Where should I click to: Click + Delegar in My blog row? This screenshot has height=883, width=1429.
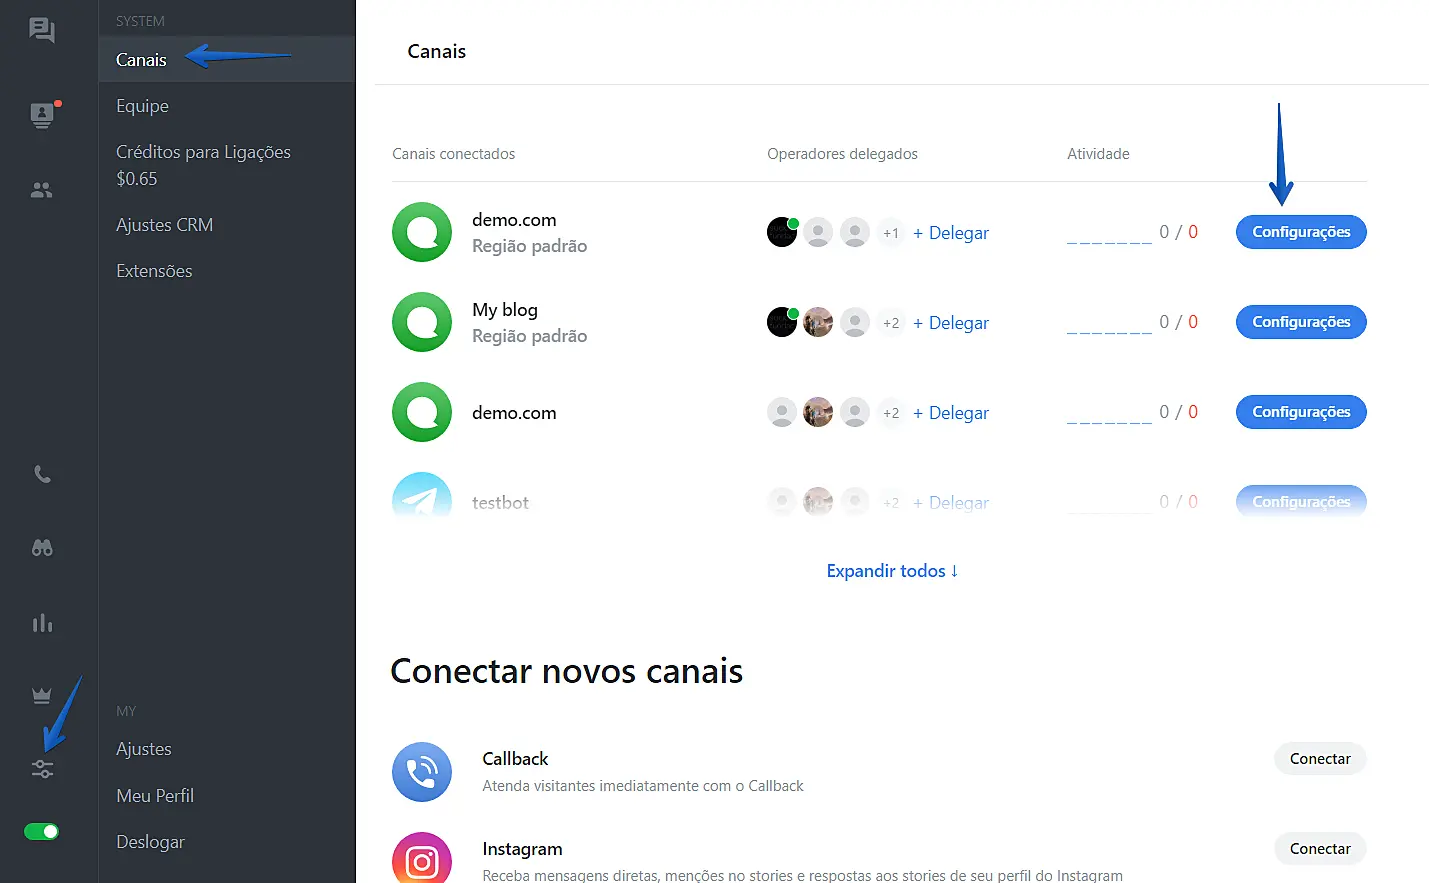(951, 323)
